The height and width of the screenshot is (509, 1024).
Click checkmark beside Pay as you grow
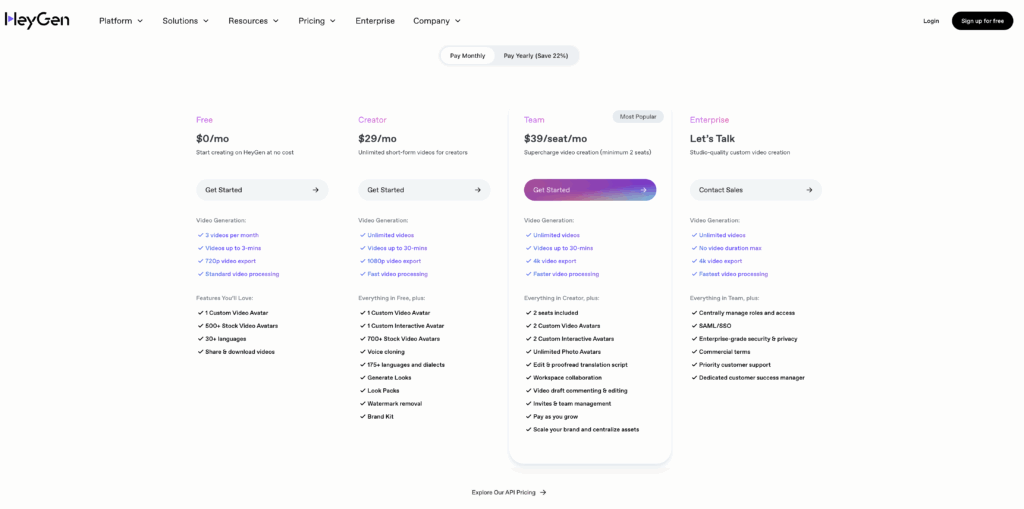click(x=528, y=417)
